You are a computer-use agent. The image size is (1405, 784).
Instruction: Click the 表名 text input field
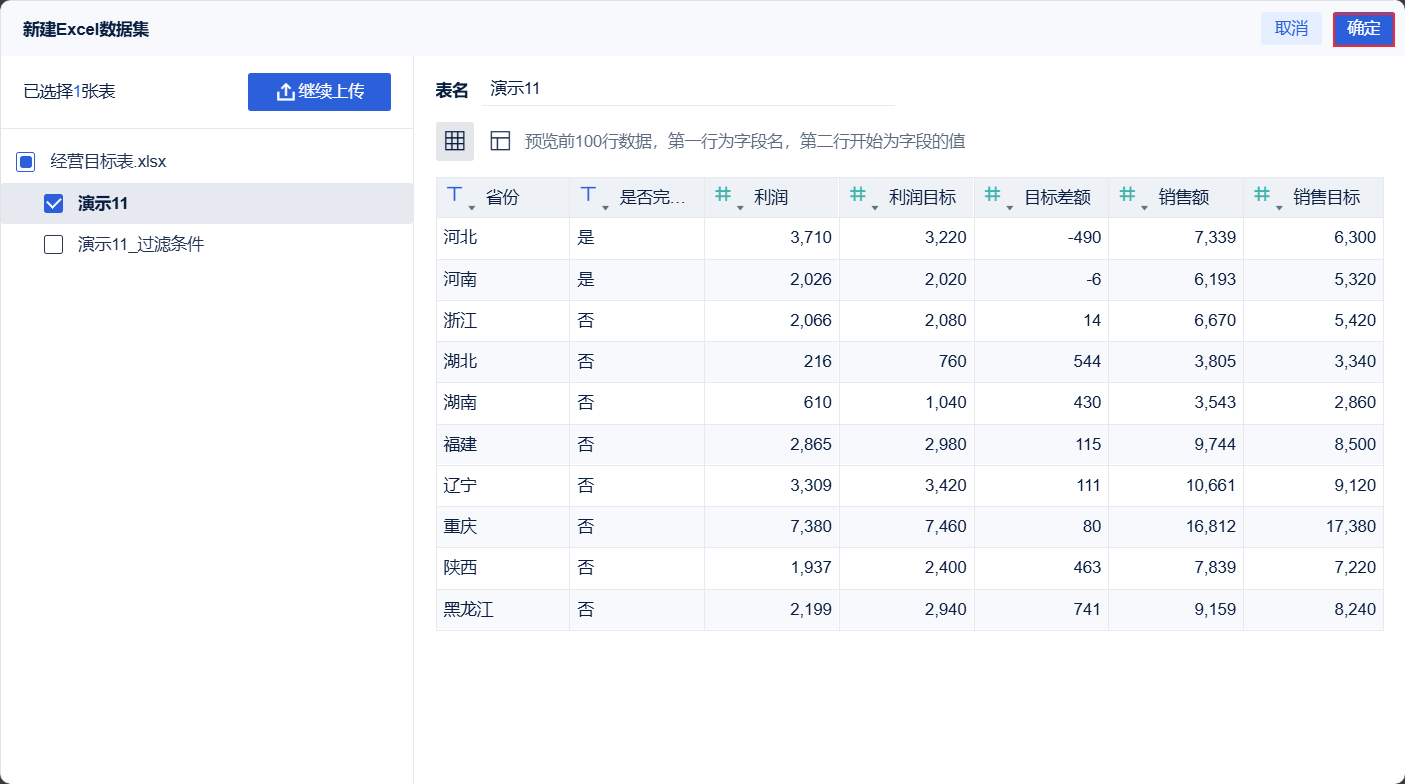point(688,88)
